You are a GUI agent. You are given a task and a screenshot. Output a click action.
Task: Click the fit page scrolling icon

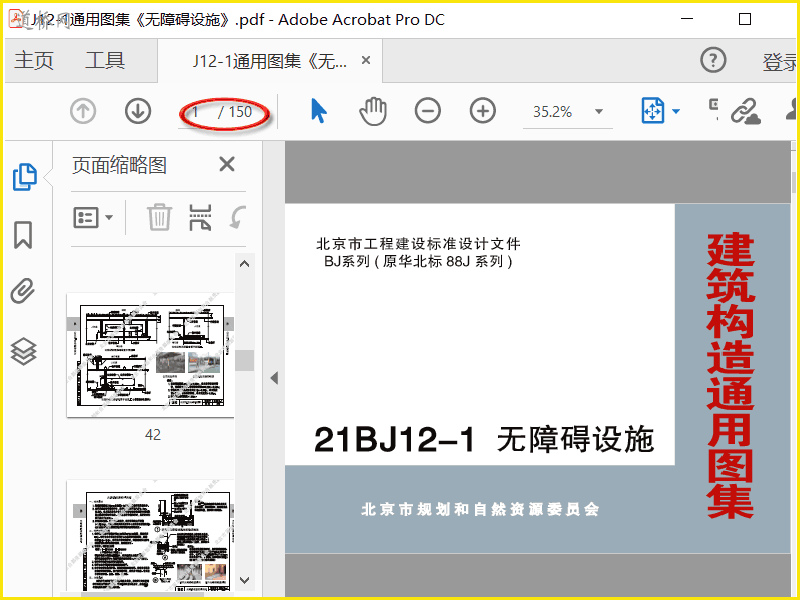pyautogui.click(x=653, y=111)
